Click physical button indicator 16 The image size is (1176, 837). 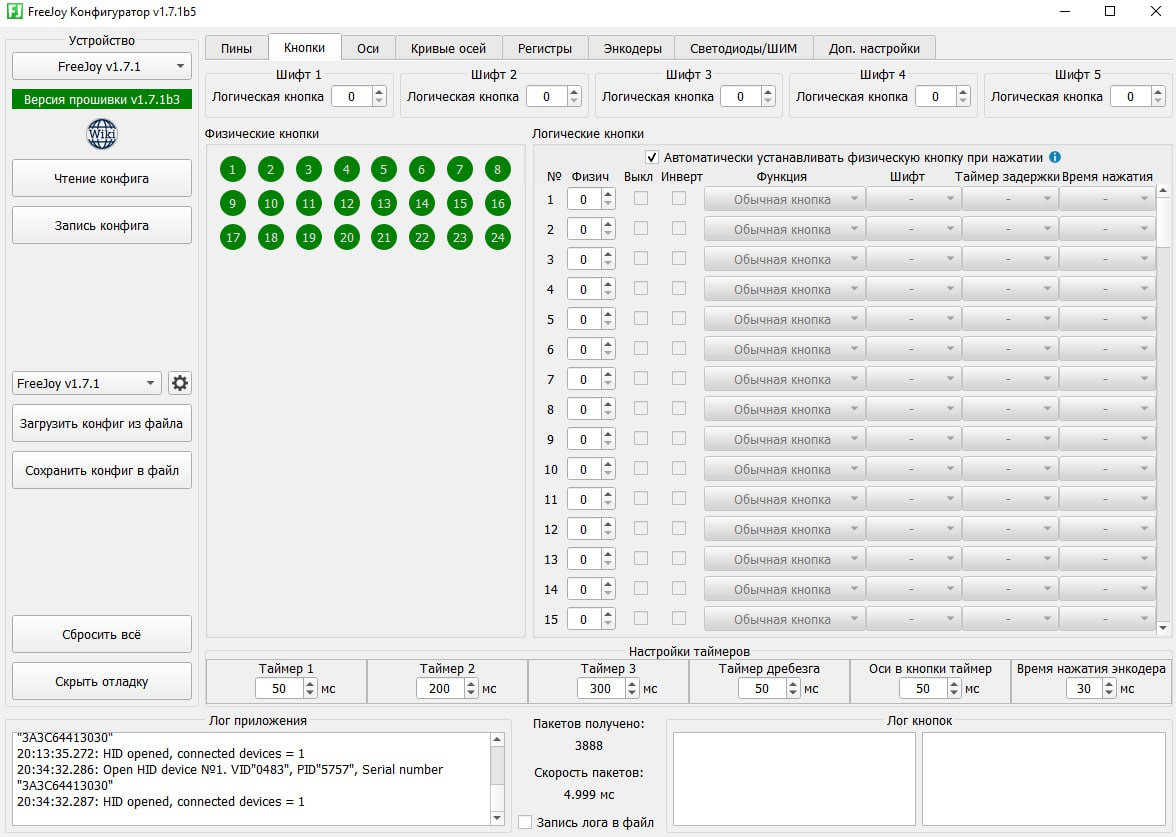497,203
